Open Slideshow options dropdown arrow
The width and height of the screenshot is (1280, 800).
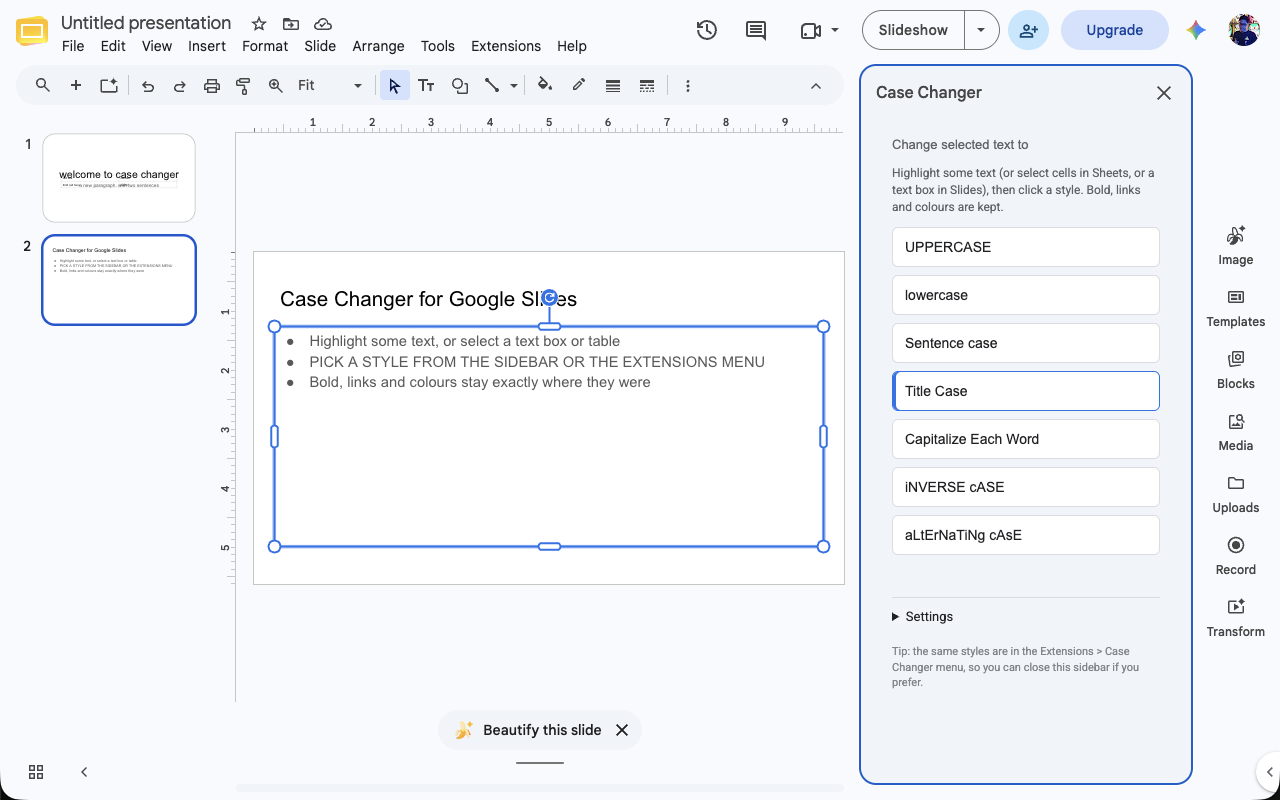(981, 30)
